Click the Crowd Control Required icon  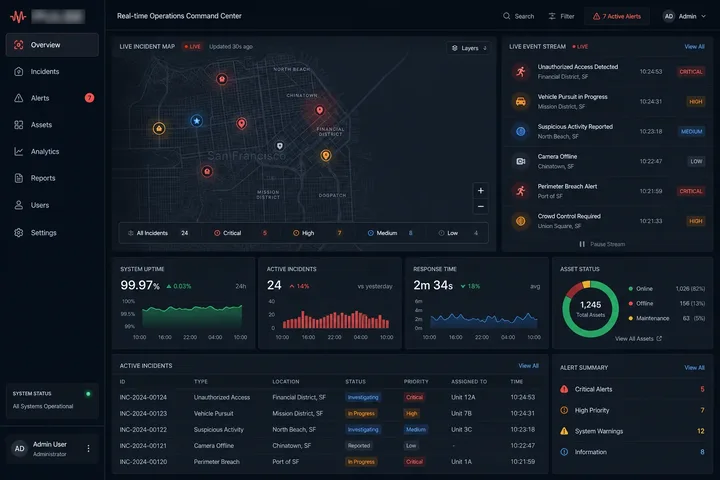520,221
